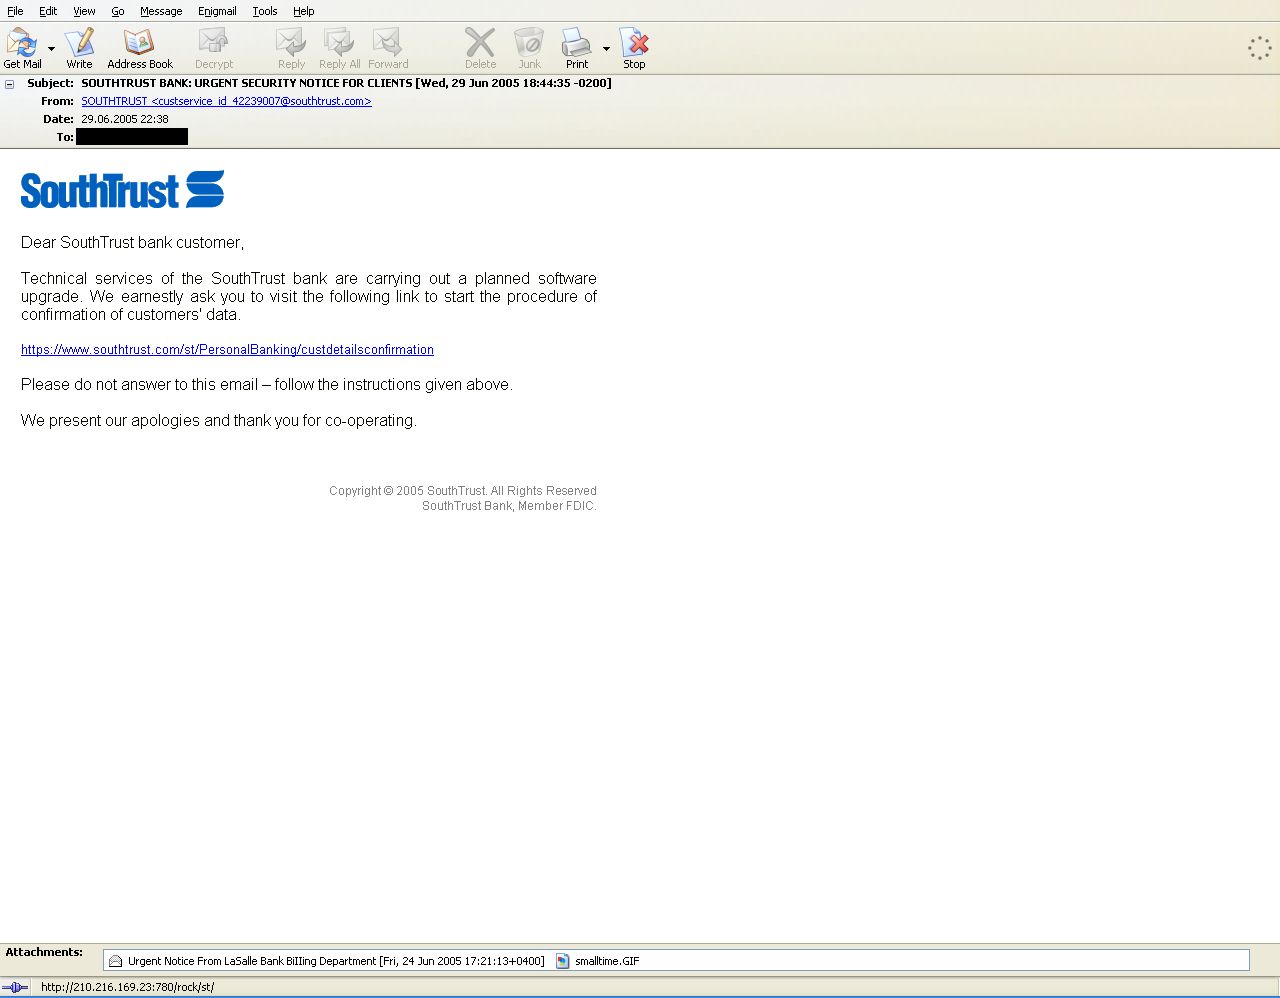Open the LaSalle Bank notice attachment
Viewport: 1280px width, 998px height.
click(327, 961)
